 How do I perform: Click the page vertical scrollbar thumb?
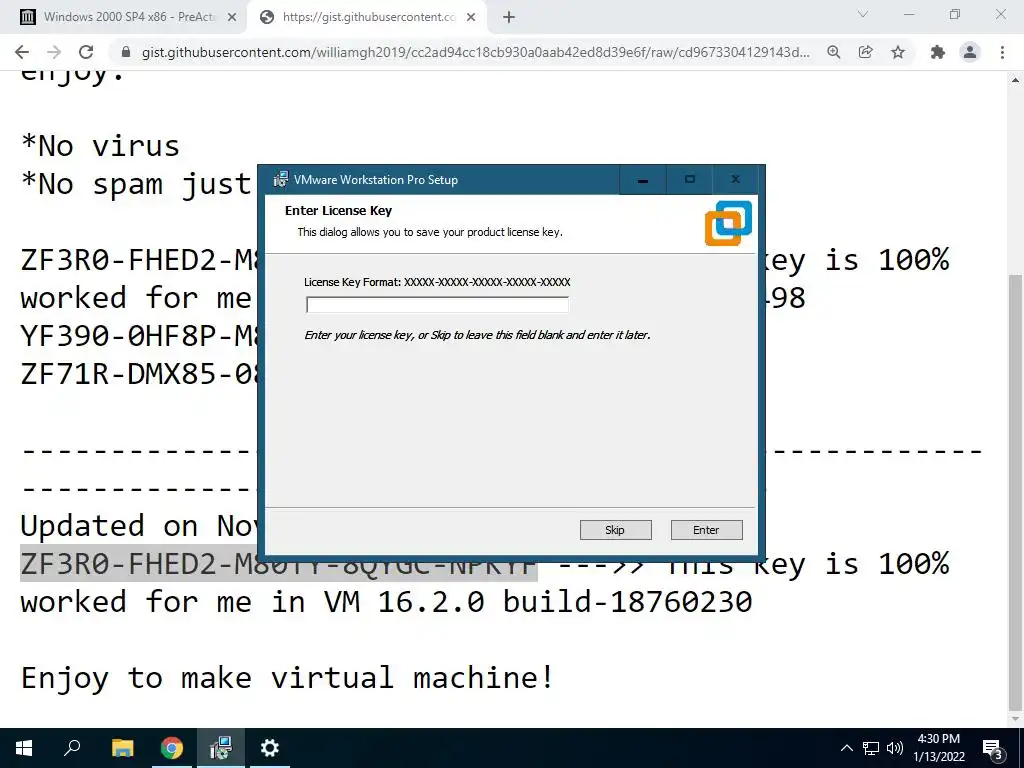click(x=1016, y=491)
